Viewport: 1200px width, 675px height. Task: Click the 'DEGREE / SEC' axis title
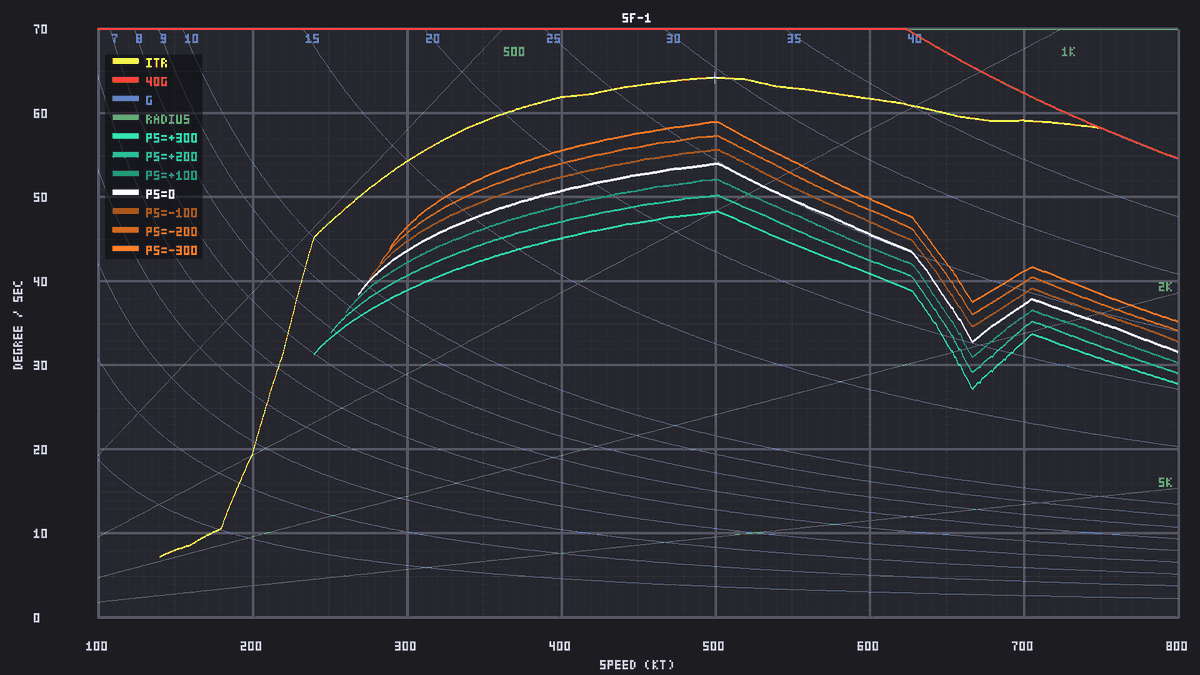(18, 323)
